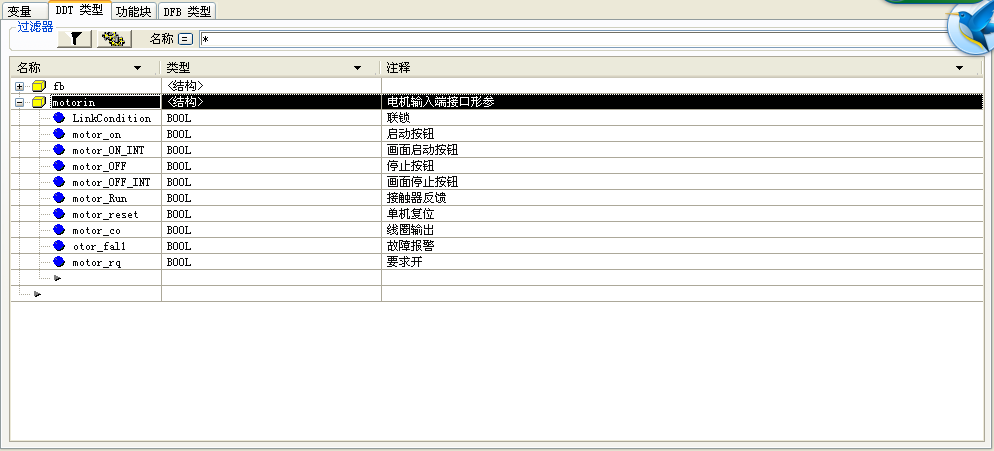The width and height of the screenshot is (994, 451).
Task: Click the BOOL type cell of motor_rq
Action: 179,262
